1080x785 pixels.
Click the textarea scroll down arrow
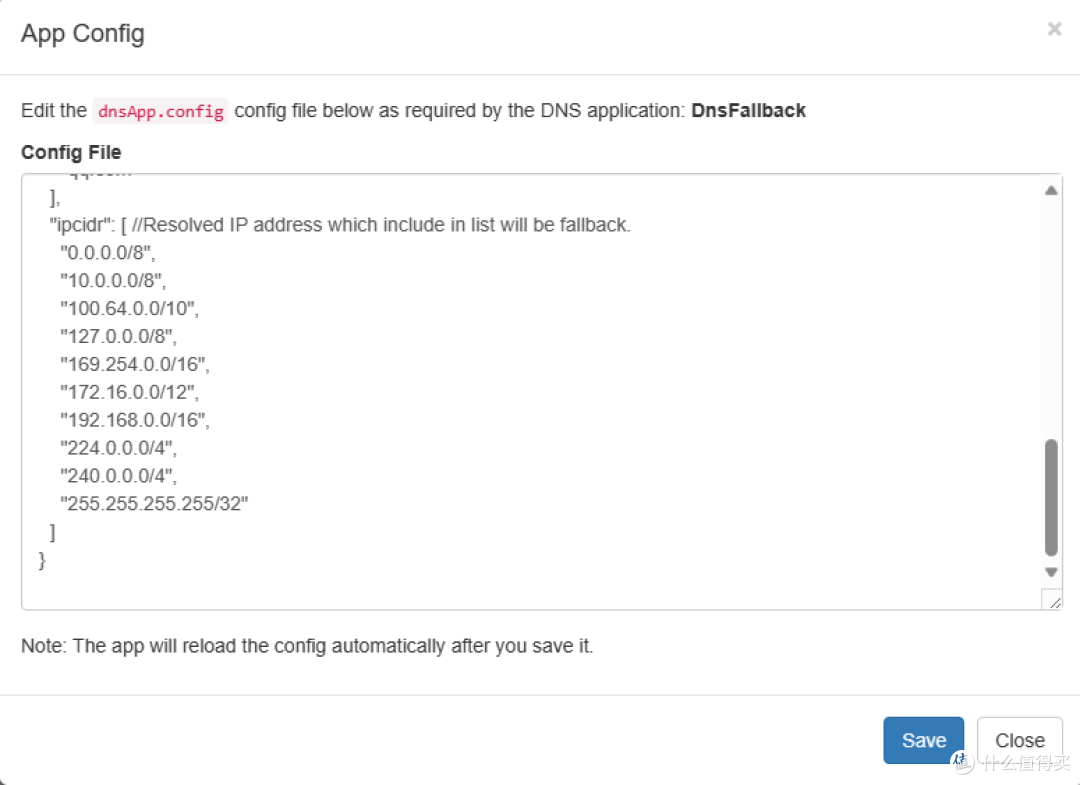pyautogui.click(x=1051, y=572)
